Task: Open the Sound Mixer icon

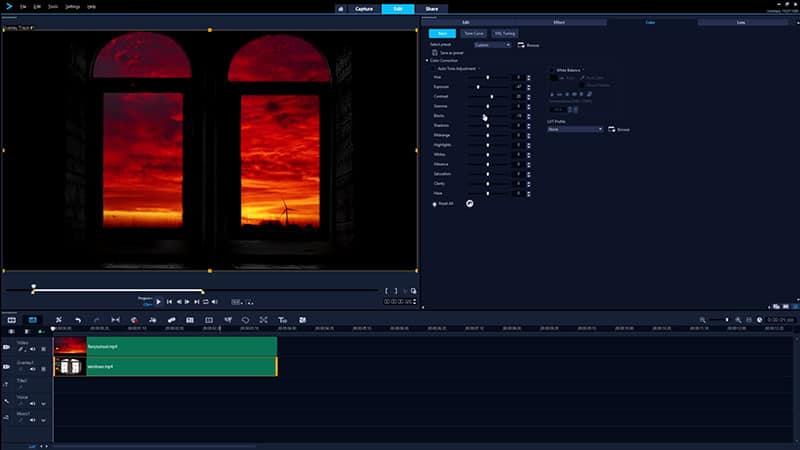Action: click(x=153, y=320)
